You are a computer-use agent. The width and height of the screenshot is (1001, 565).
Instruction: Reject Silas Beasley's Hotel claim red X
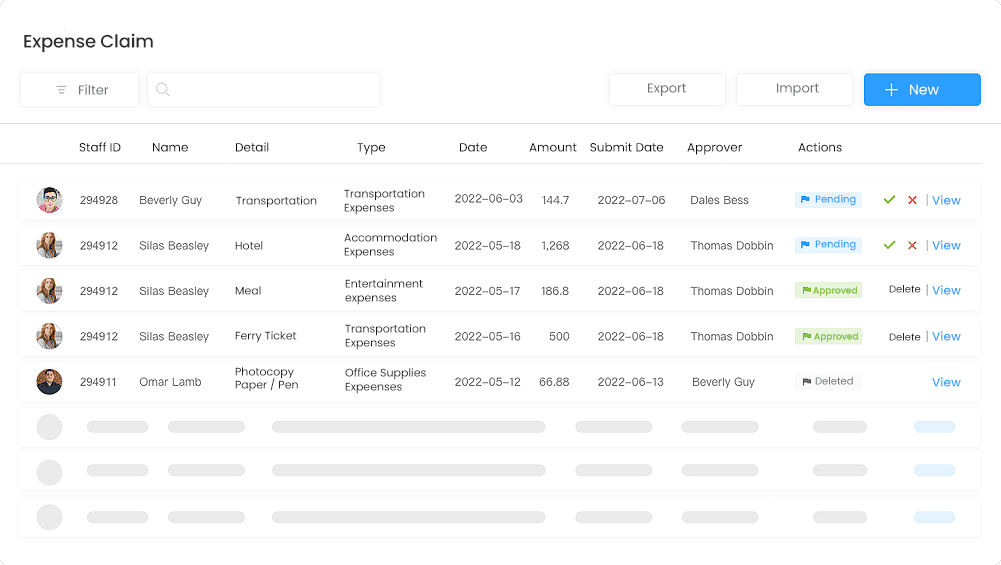coord(912,245)
